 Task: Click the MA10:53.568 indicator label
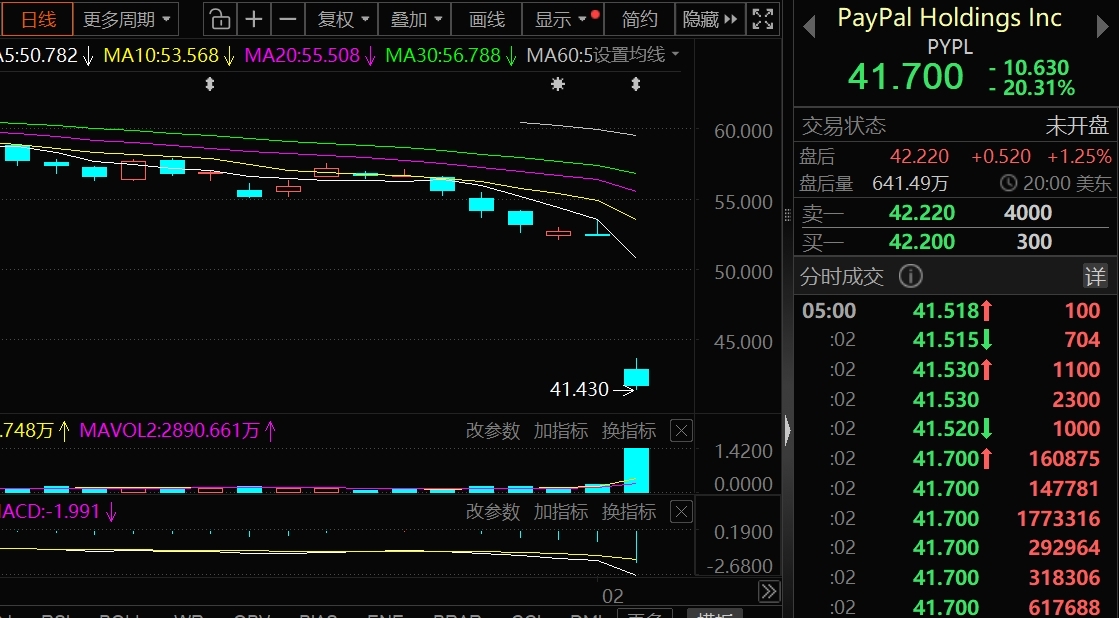168,55
